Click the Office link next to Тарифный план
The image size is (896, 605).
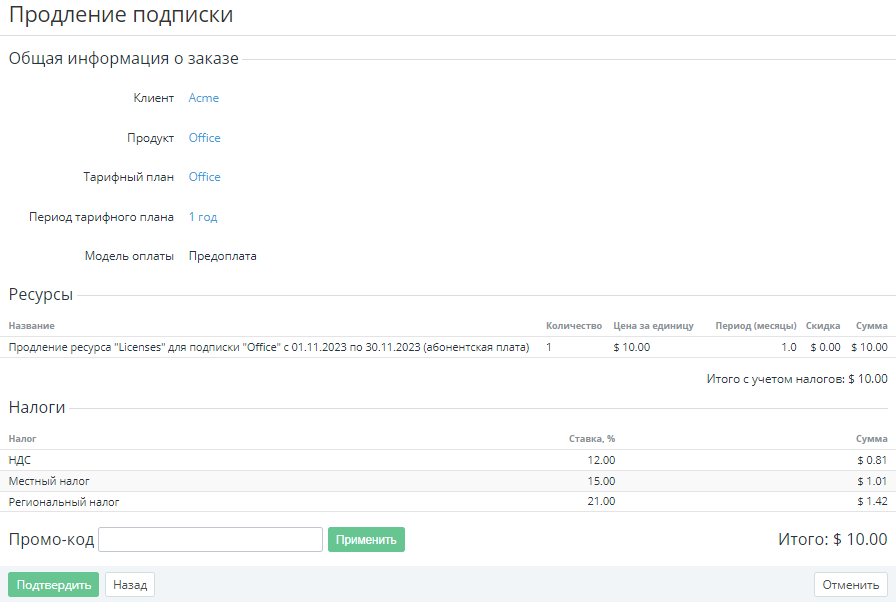[x=204, y=177]
